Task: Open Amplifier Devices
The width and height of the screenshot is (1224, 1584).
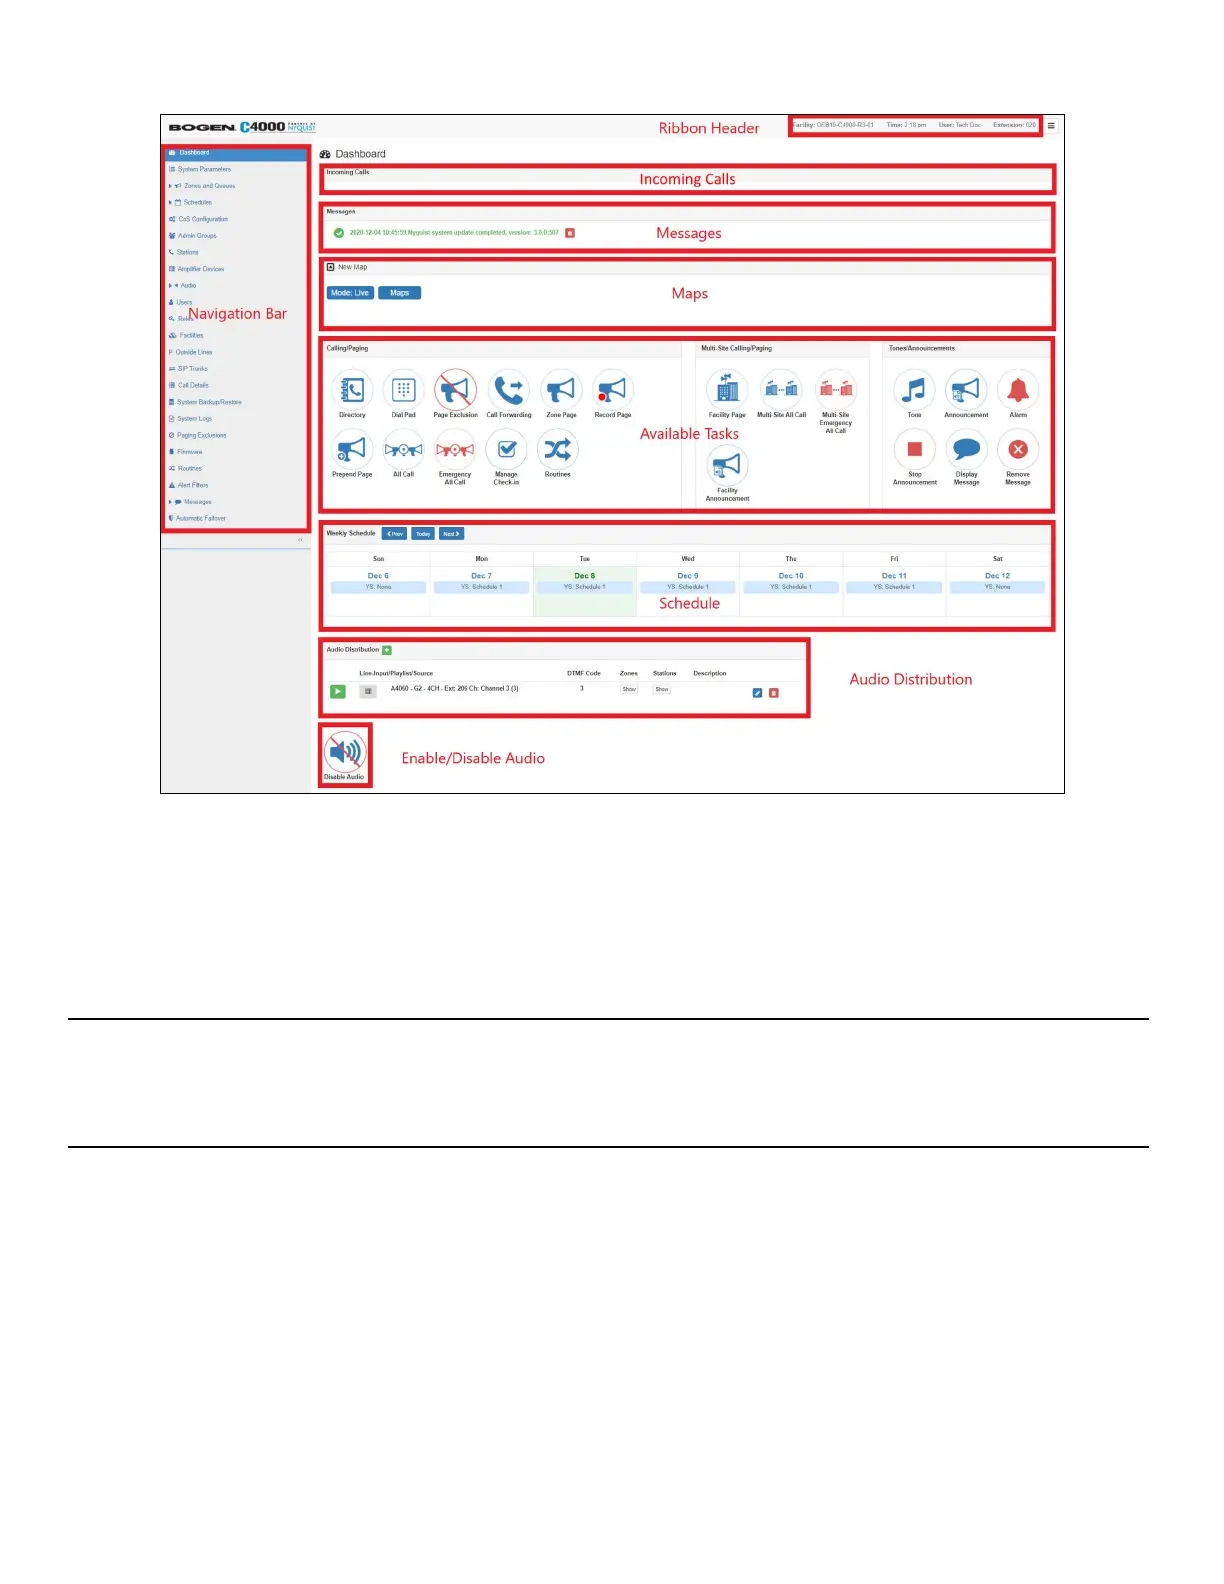Action: (201, 269)
